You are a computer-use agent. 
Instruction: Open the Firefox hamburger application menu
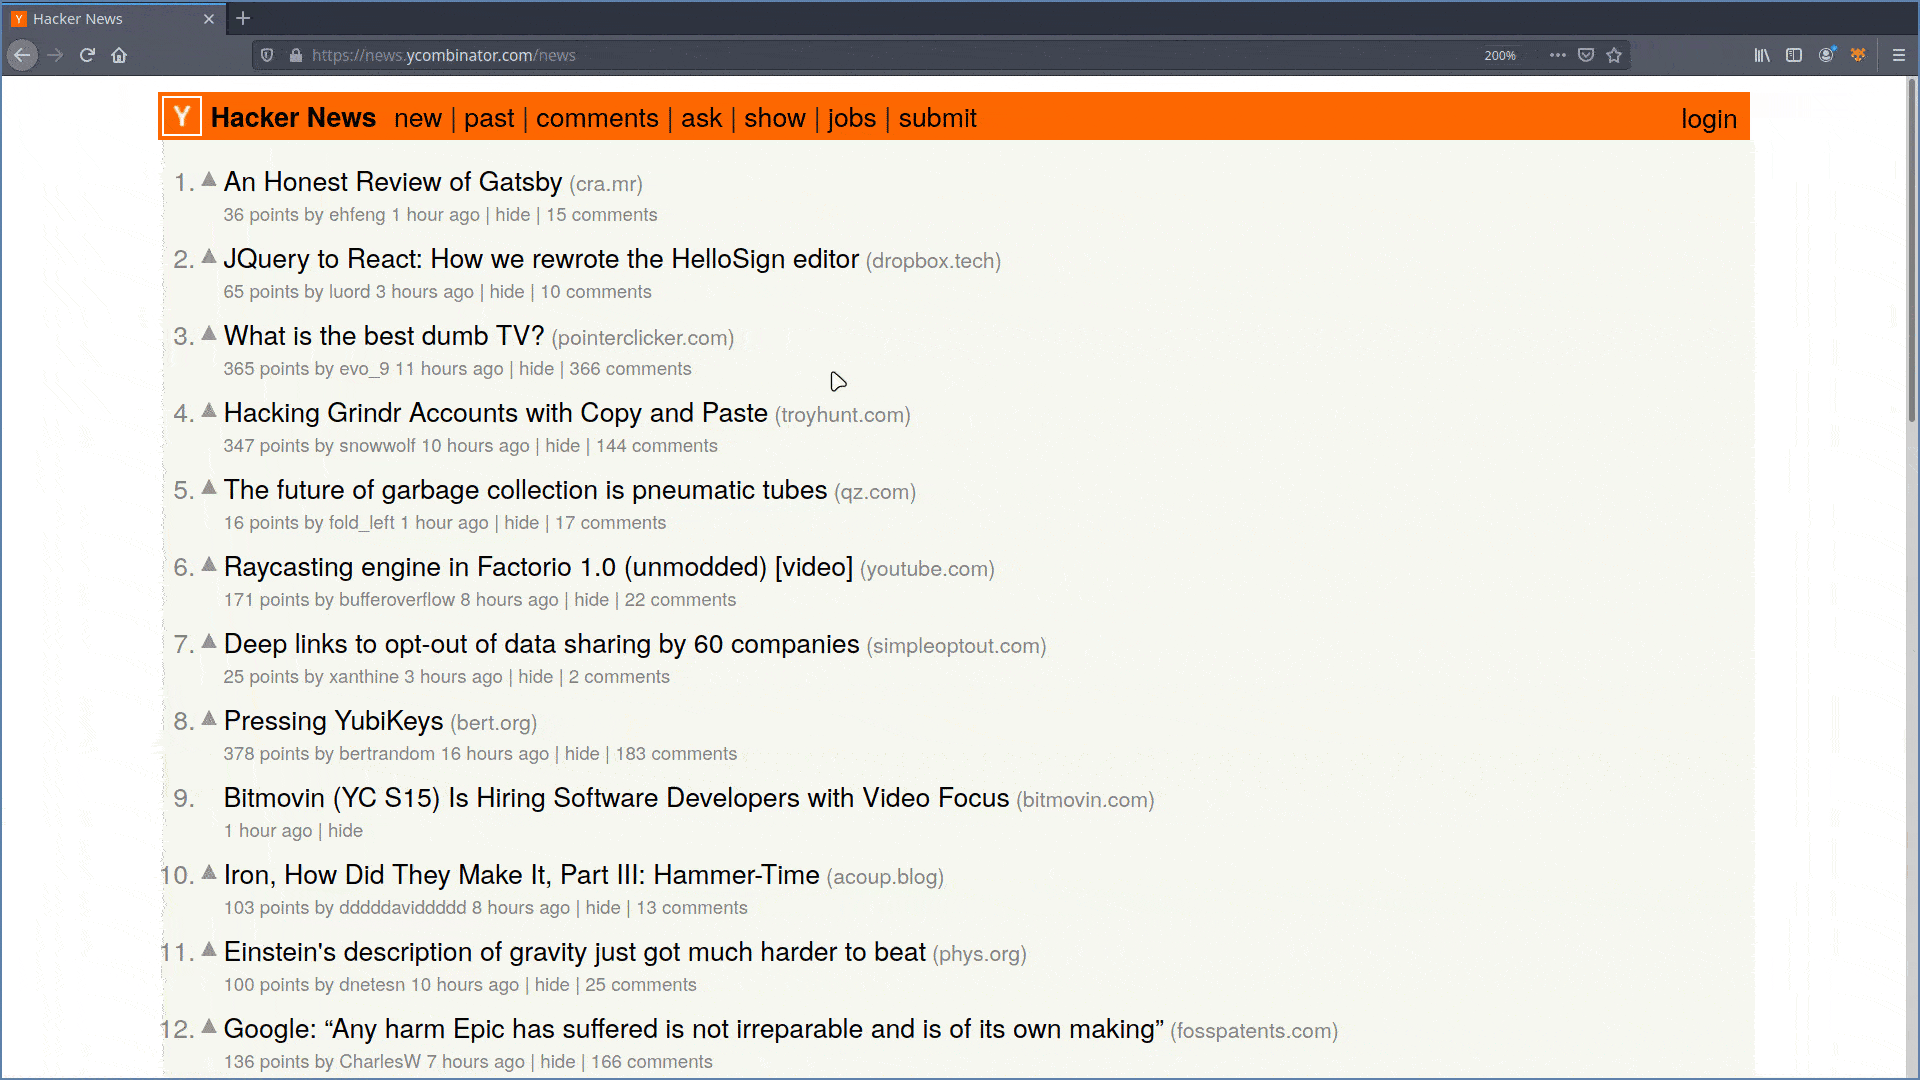[1899, 55]
